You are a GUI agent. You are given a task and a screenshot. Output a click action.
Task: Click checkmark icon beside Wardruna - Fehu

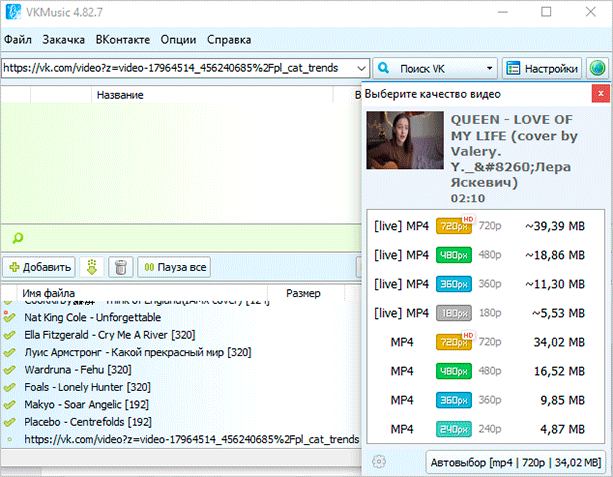click(9, 370)
